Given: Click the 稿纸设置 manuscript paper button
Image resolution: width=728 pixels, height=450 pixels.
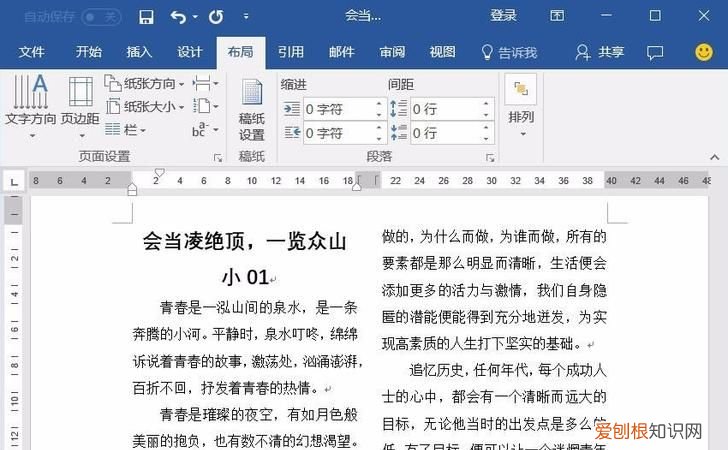Looking at the screenshot, I should [x=252, y=111].
